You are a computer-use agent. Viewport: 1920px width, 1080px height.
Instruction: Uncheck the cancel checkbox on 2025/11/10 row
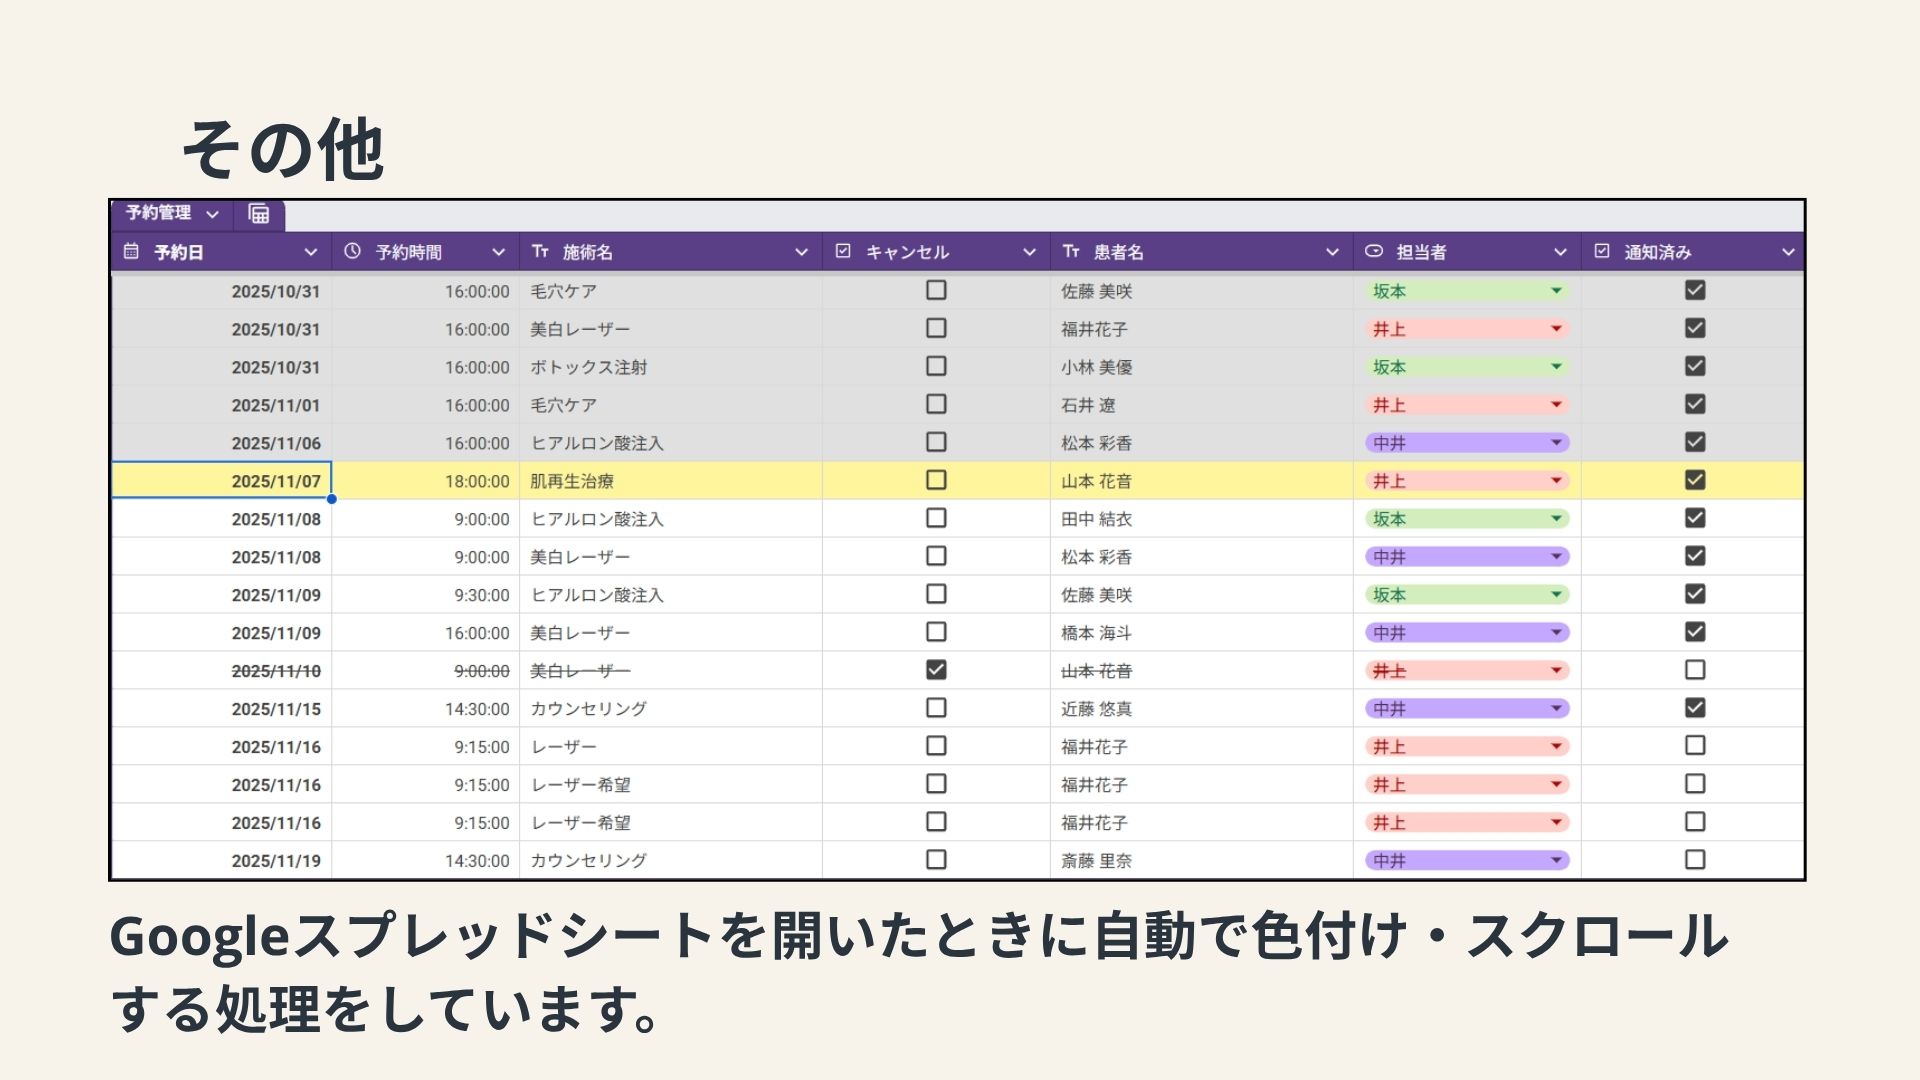click(x=936, y=670)
